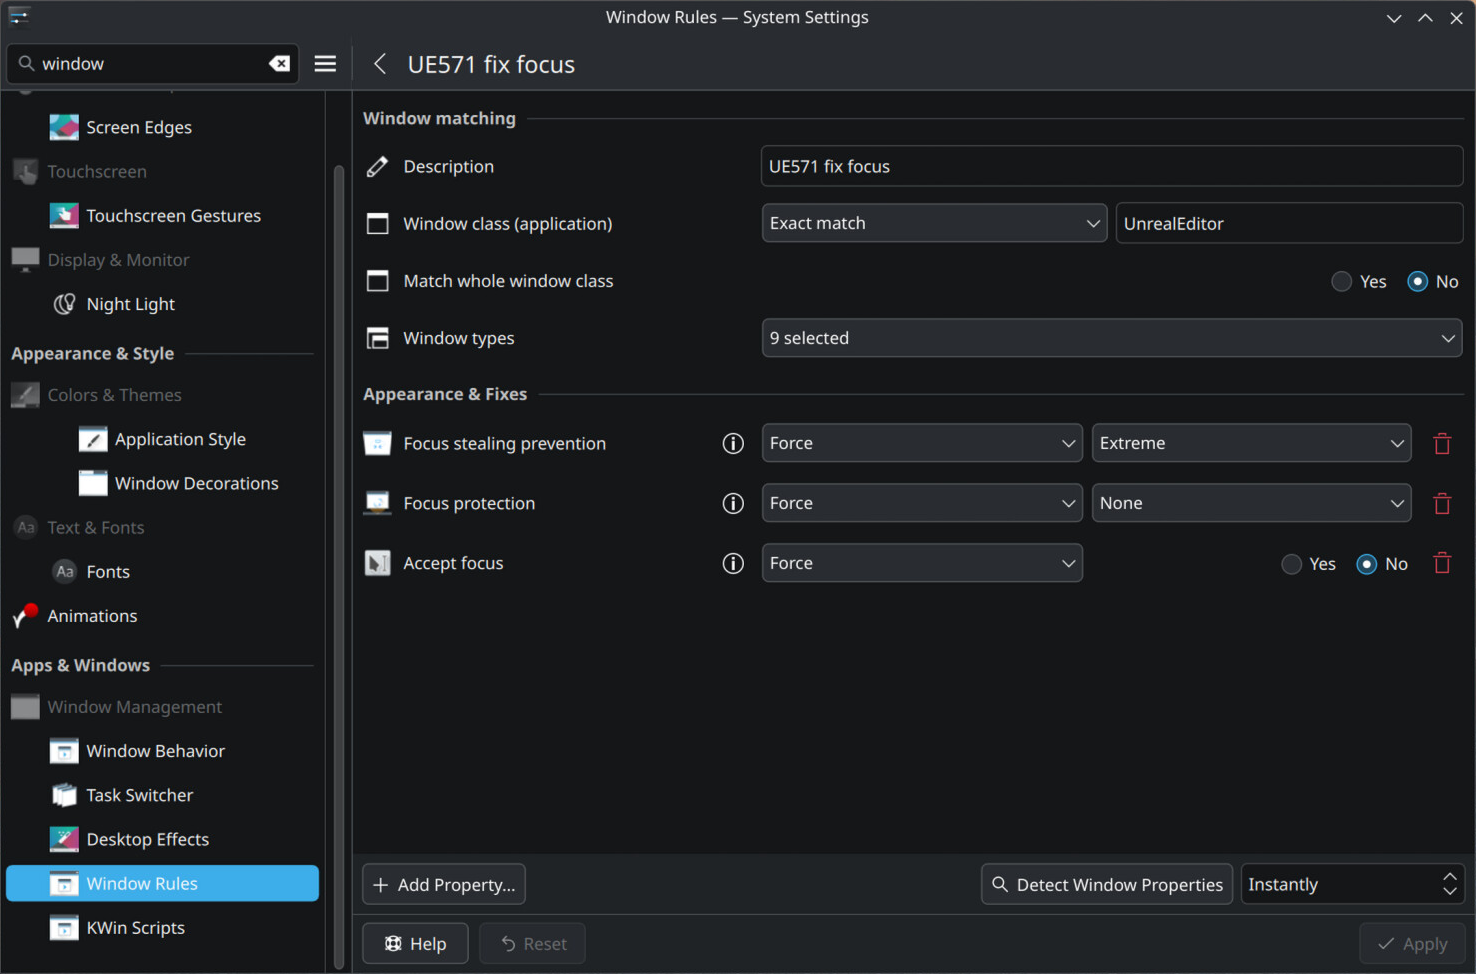The height and width of the screenshot is (974, 1476).
Task: Click the info icon beside Focus stealing prevention
Action: [x=732, y=443]
